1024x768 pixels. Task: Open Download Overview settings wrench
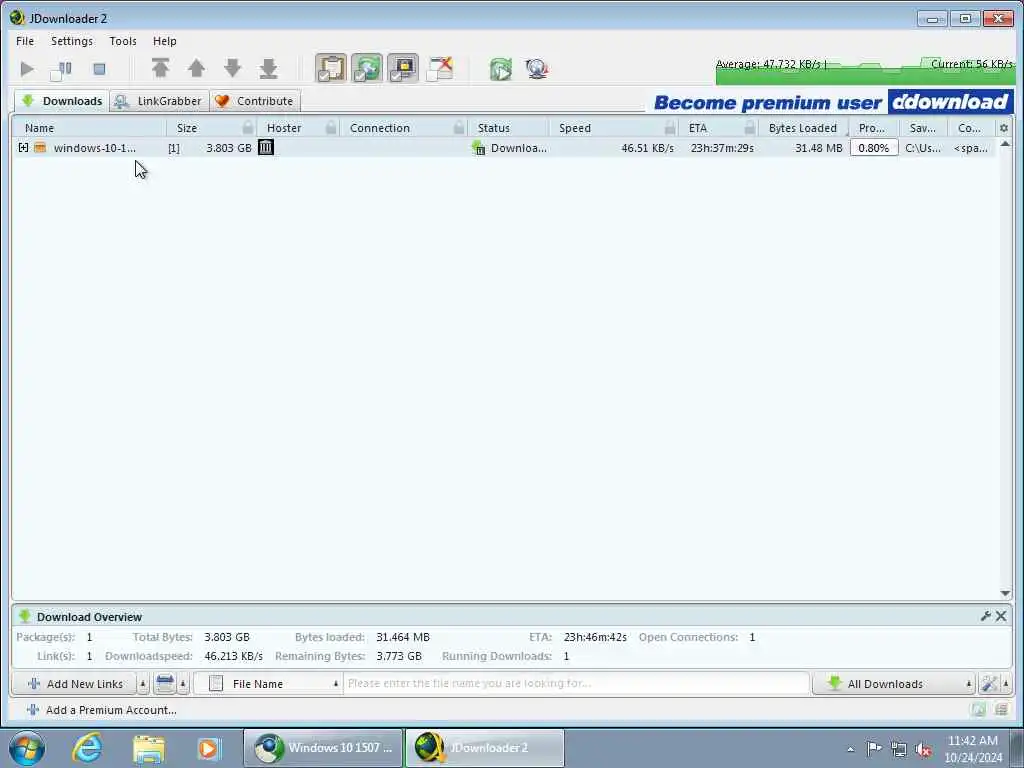click(985, 616)
